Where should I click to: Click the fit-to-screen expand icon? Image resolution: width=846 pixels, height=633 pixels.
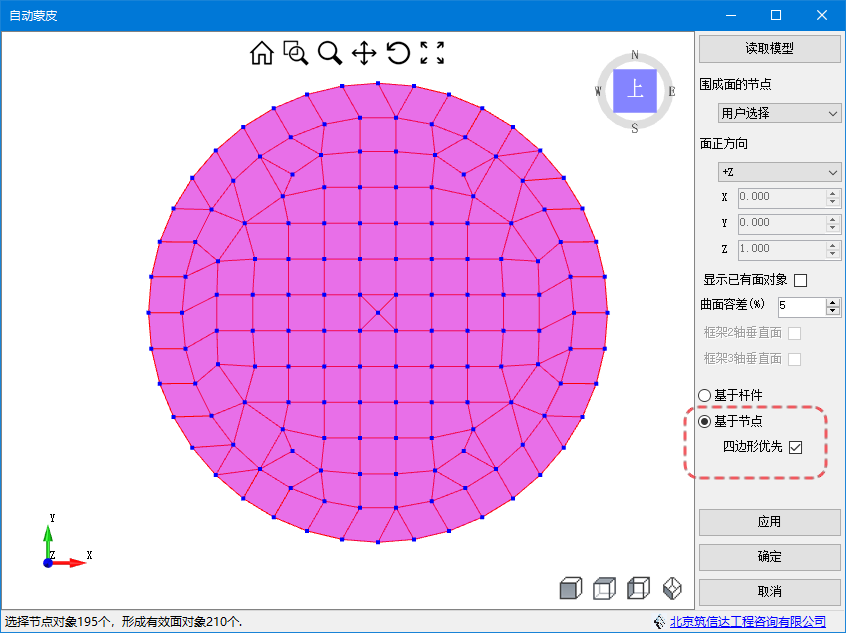432,53
